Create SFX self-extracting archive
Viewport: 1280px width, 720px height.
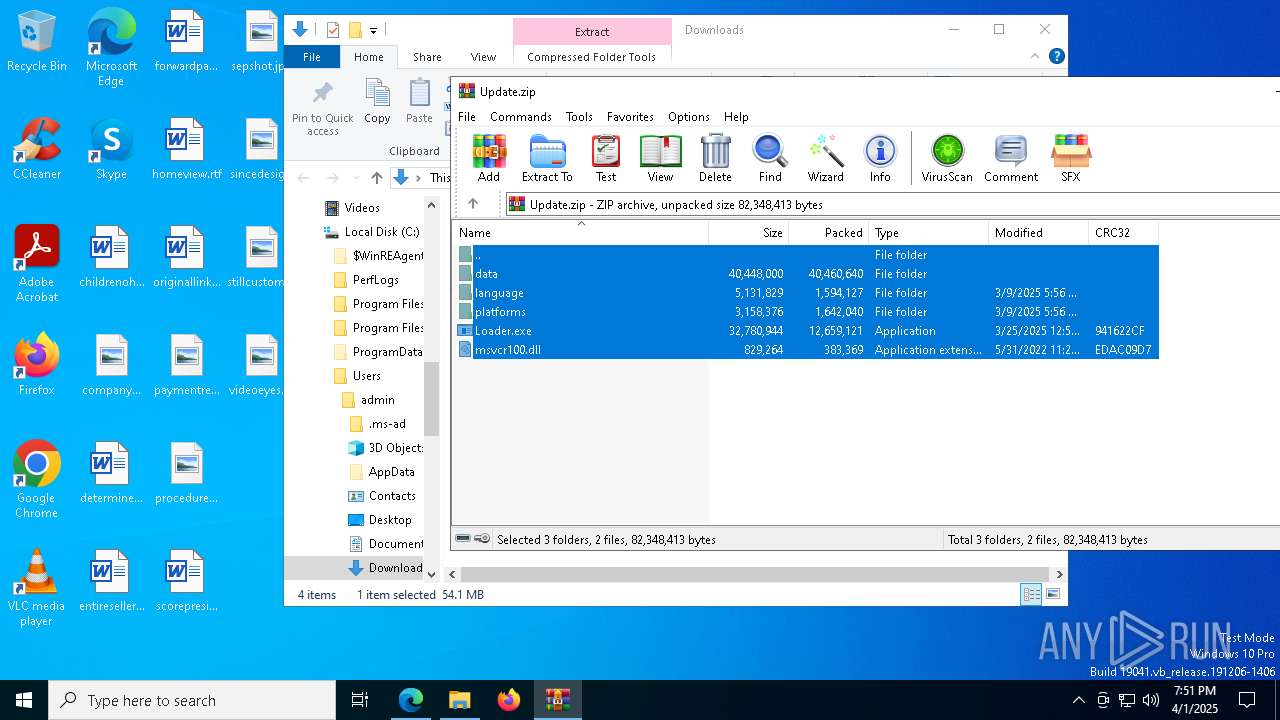tap(1071, 159)
